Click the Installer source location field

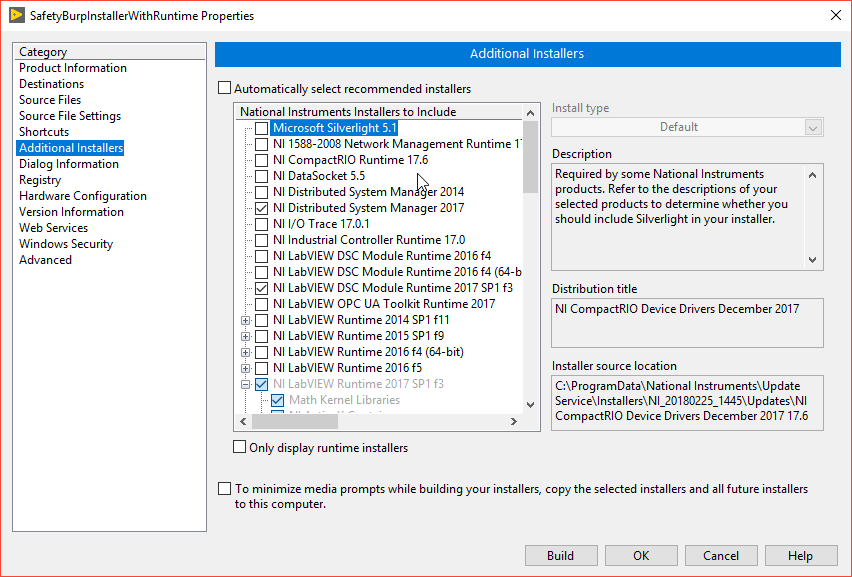687,403
